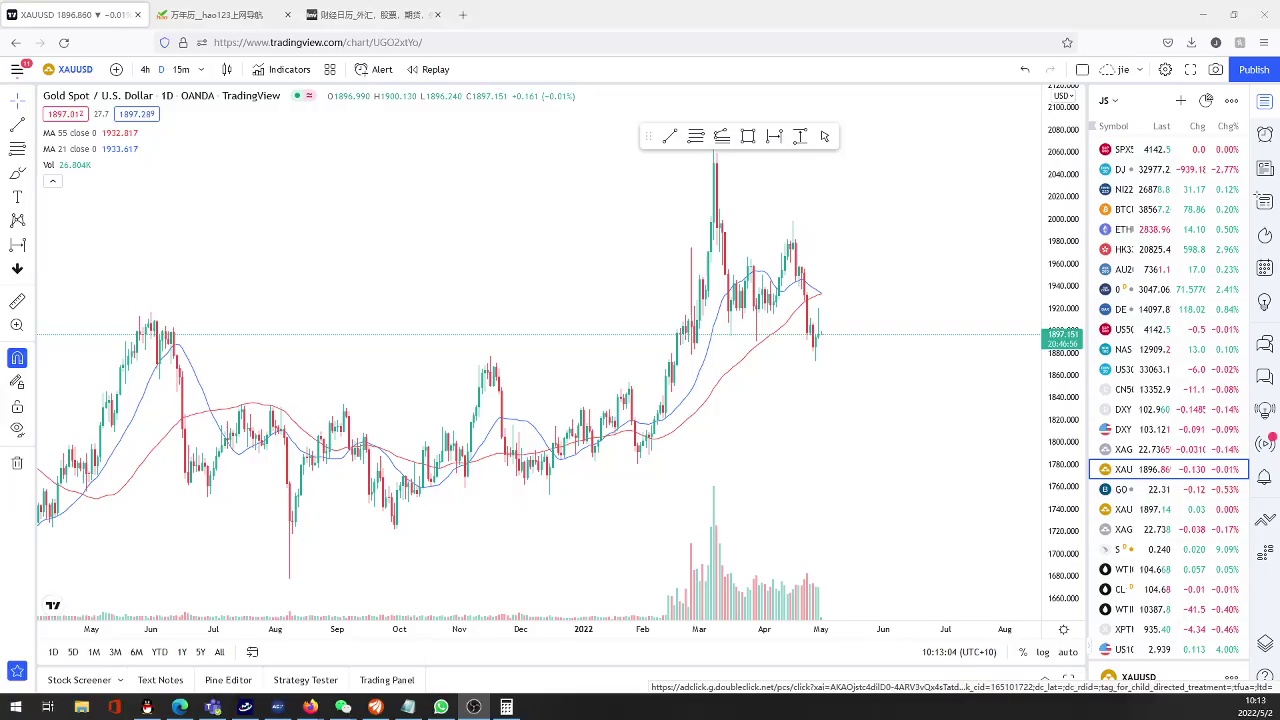1280x720 pixels.
Task: Open Firefox from the Windows taskbar
Action: [310, 707]
